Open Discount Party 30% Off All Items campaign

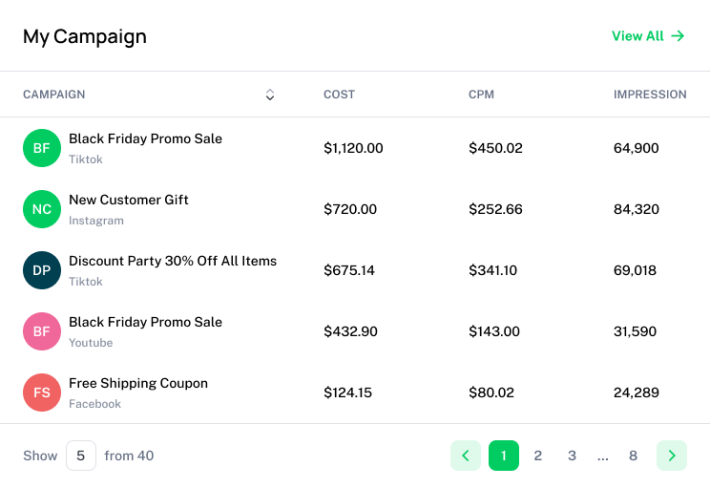point(172,261)
